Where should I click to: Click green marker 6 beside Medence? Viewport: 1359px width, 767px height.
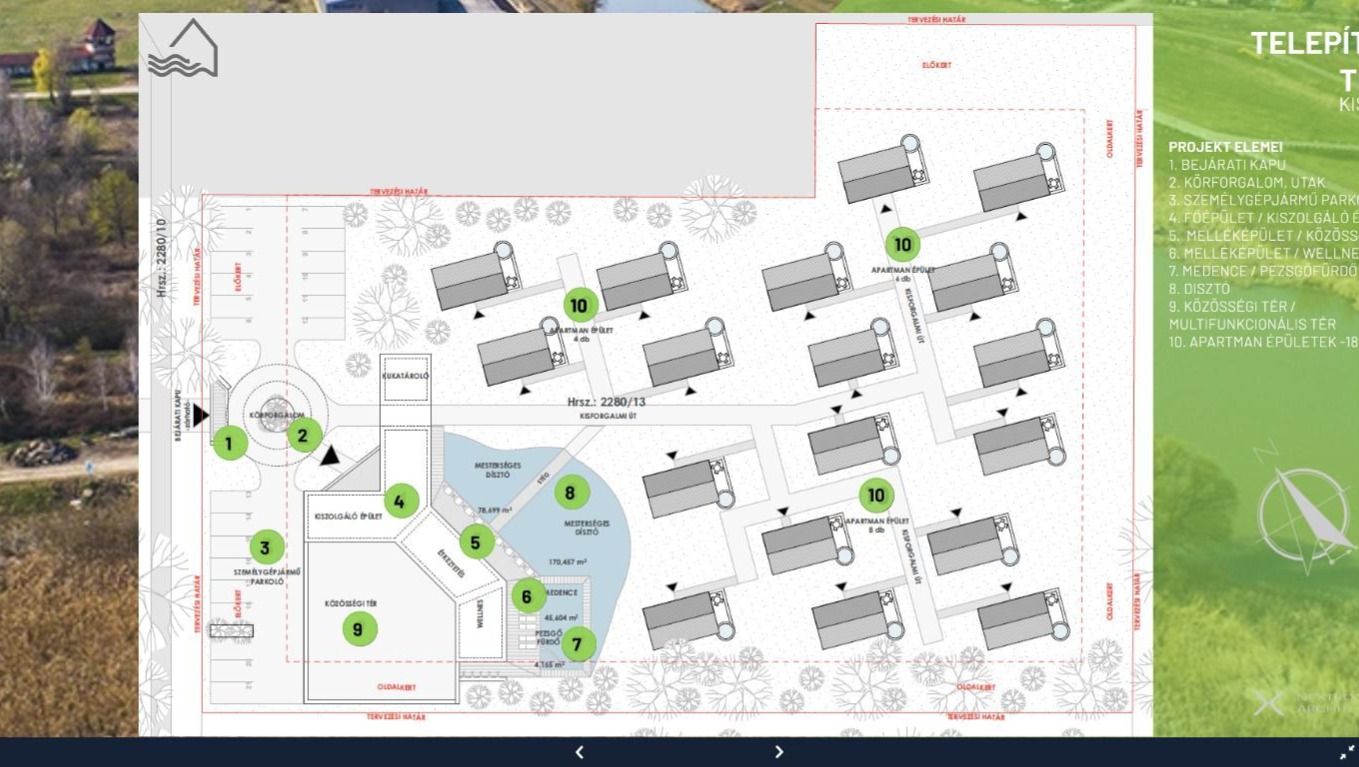click(x=527, y=596)
